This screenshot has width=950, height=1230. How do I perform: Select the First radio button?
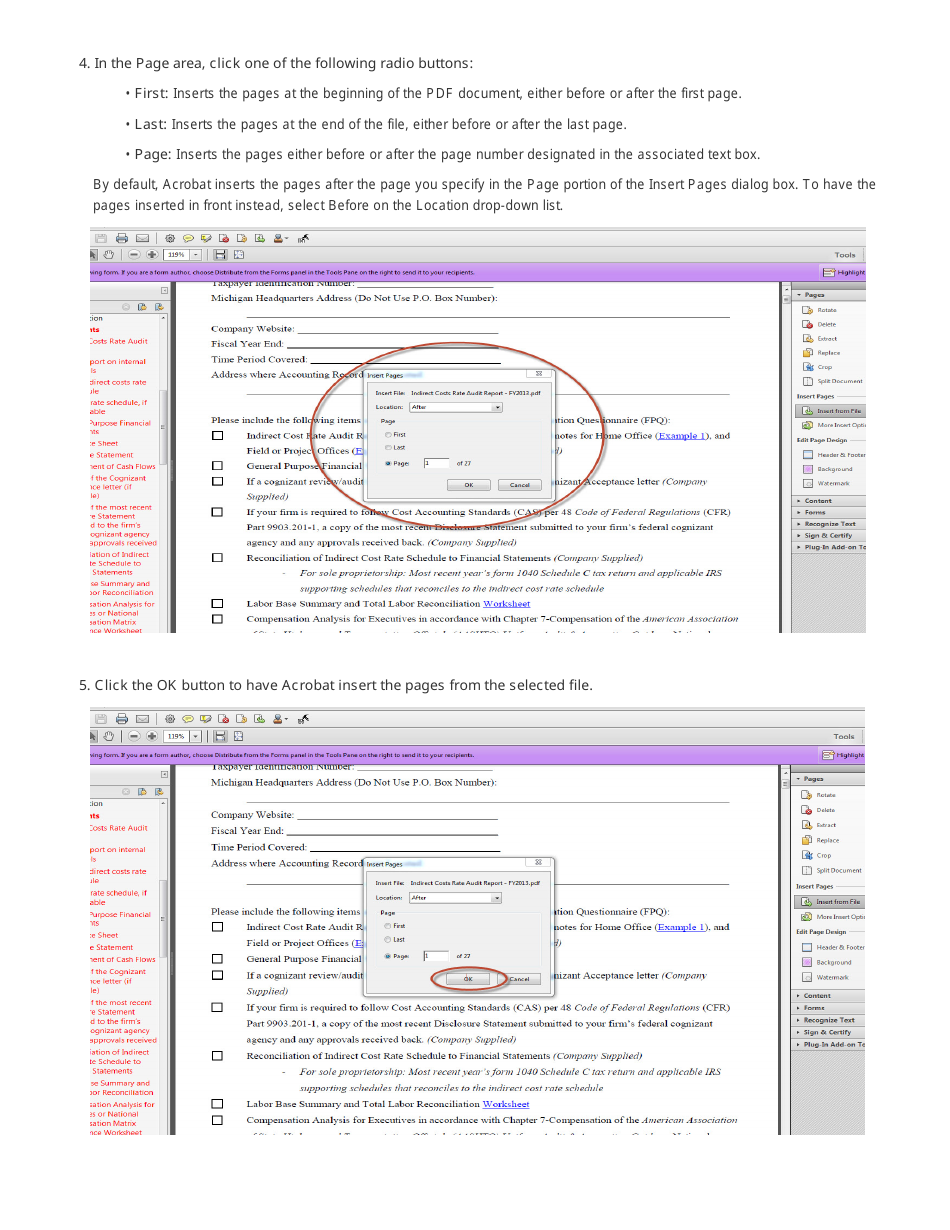pos(389,435)
